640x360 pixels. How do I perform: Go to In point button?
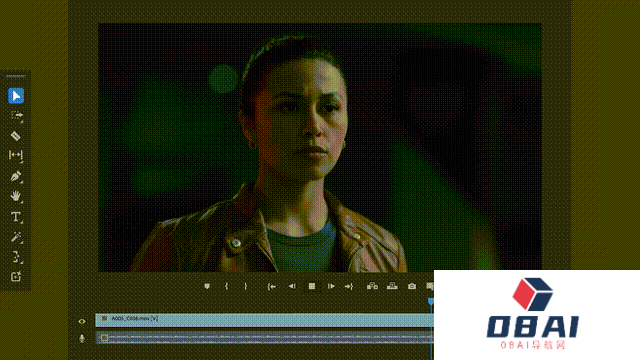(271, 287)
